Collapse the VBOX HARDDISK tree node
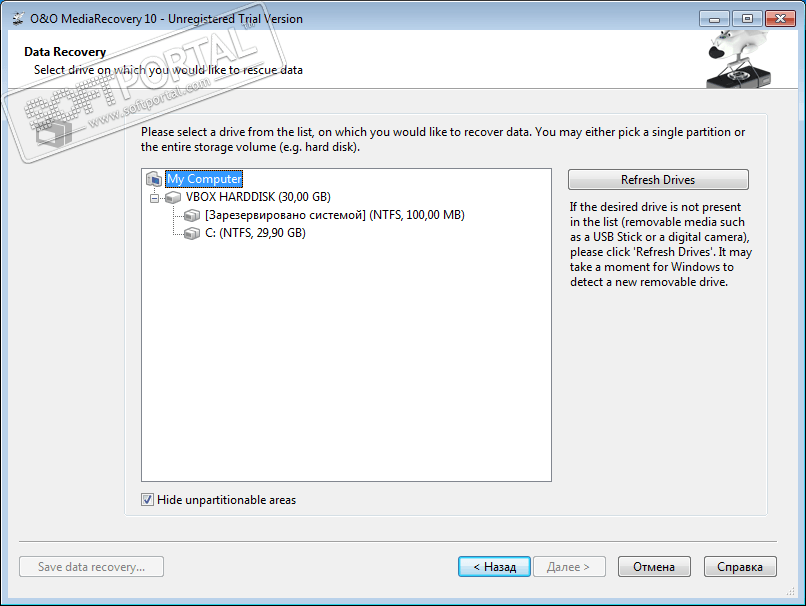The width and height of the screenshot is (806, 606). click(x=154, y=198)
